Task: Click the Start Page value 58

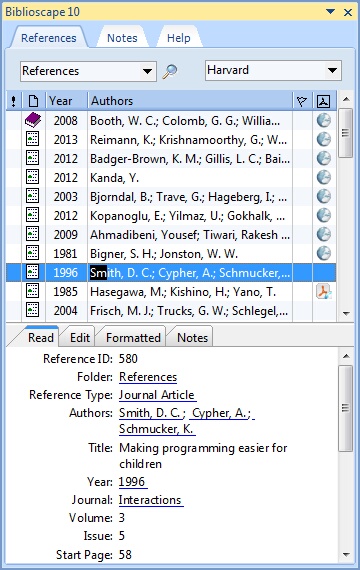Action: click(125, 554)
